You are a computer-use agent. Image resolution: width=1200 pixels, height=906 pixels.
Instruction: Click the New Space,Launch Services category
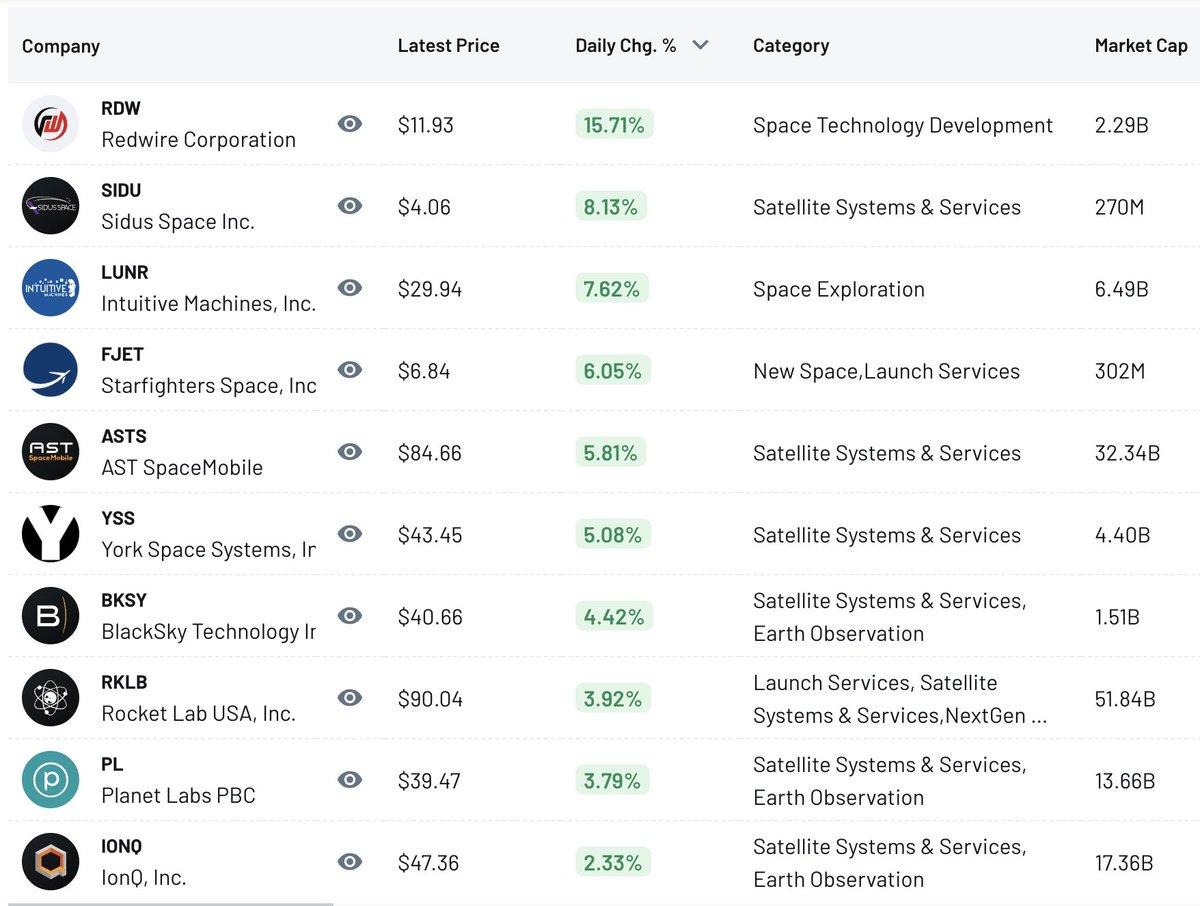(887, 371)
